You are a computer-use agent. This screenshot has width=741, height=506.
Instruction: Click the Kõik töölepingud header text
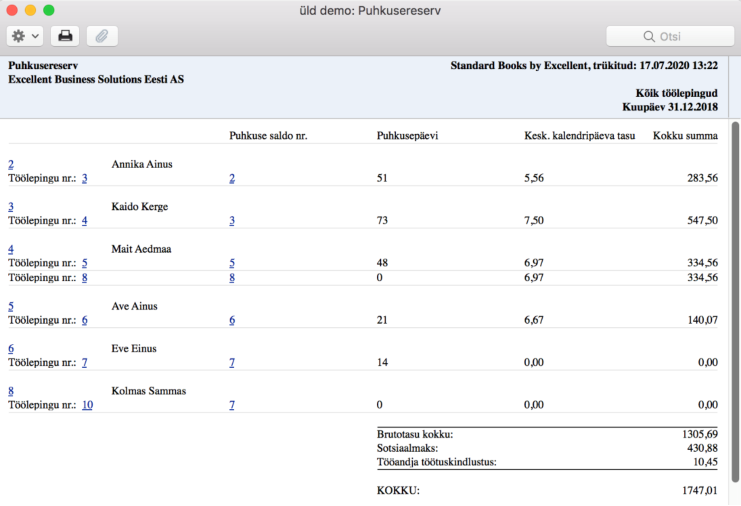coord(676,94)
